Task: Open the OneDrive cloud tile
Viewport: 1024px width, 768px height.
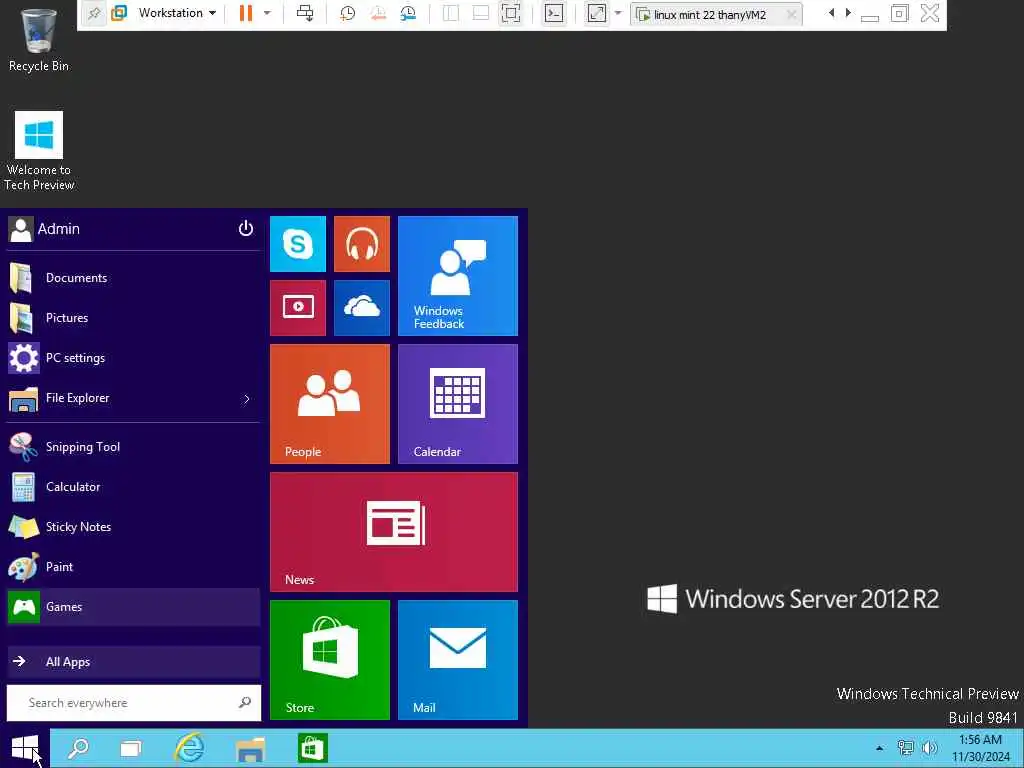Action: point(362,308)
